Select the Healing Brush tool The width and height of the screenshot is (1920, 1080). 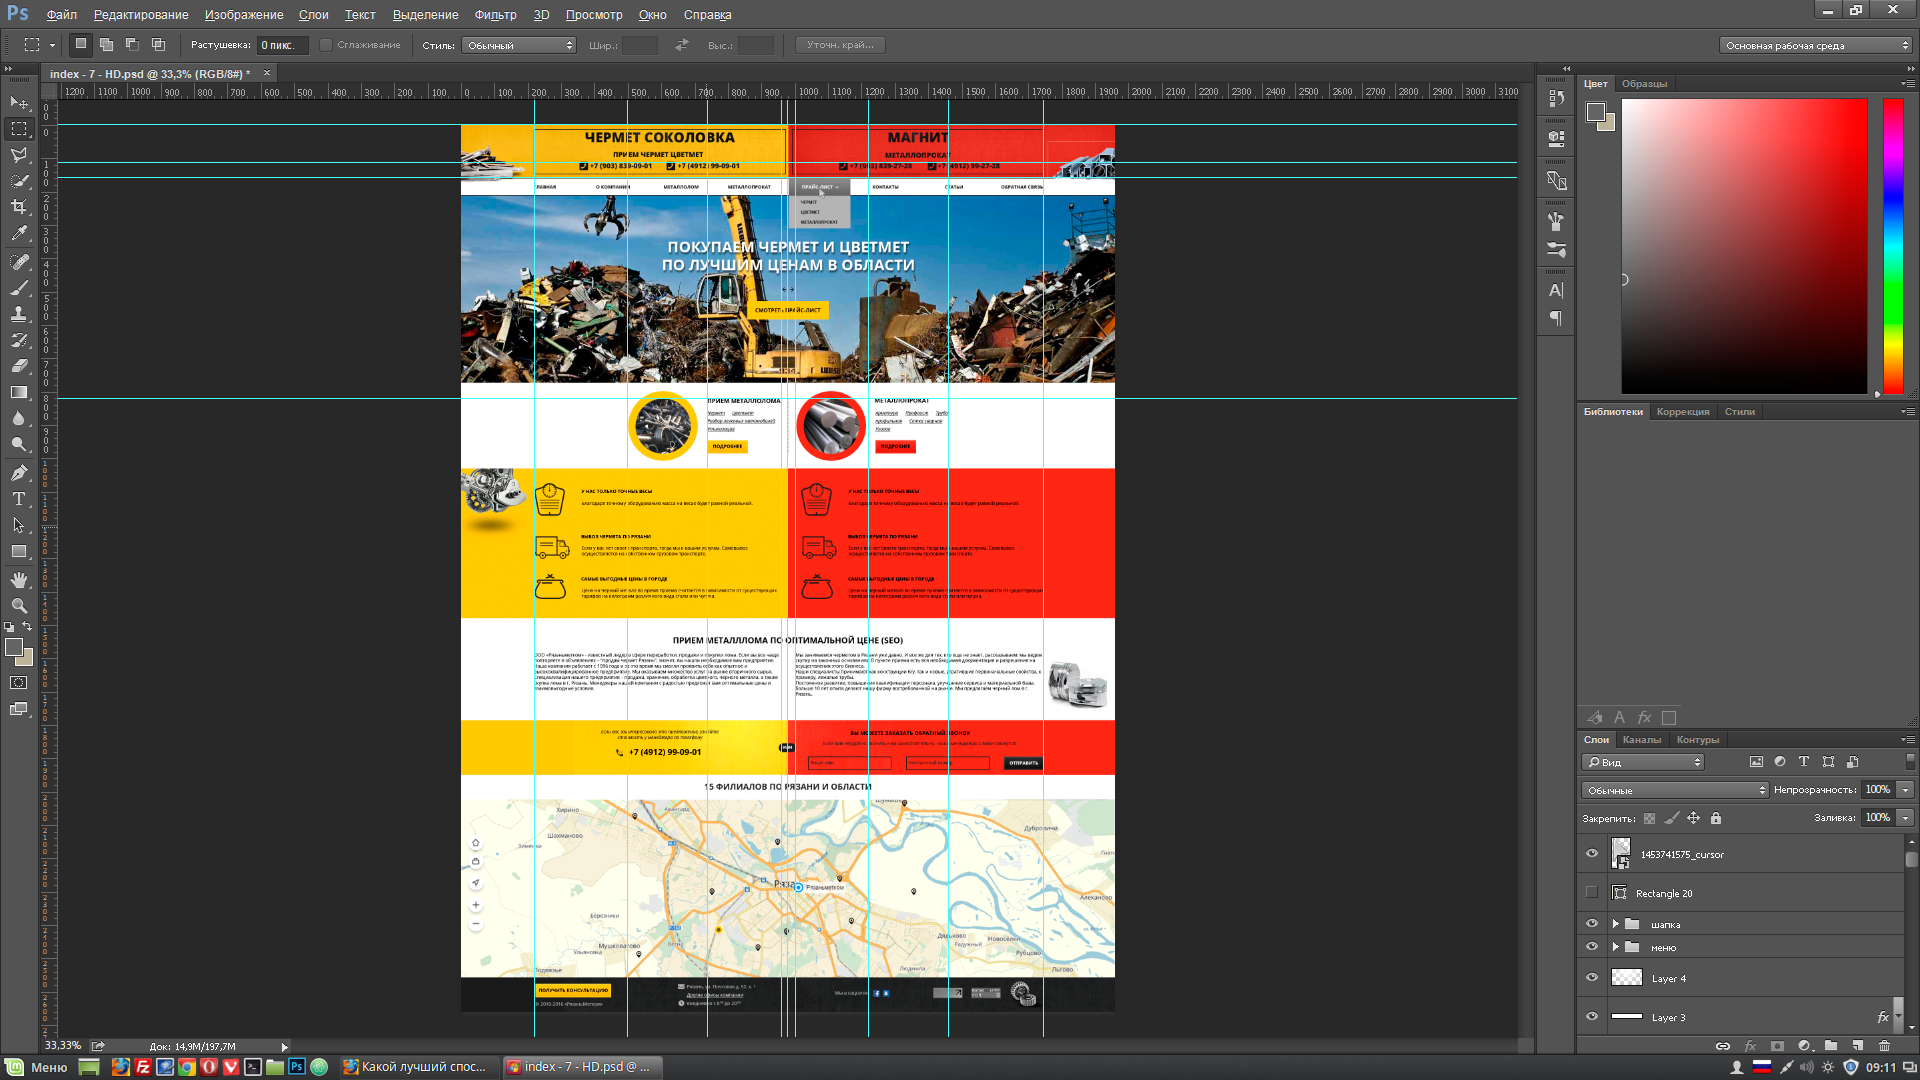tap(19, 262)
